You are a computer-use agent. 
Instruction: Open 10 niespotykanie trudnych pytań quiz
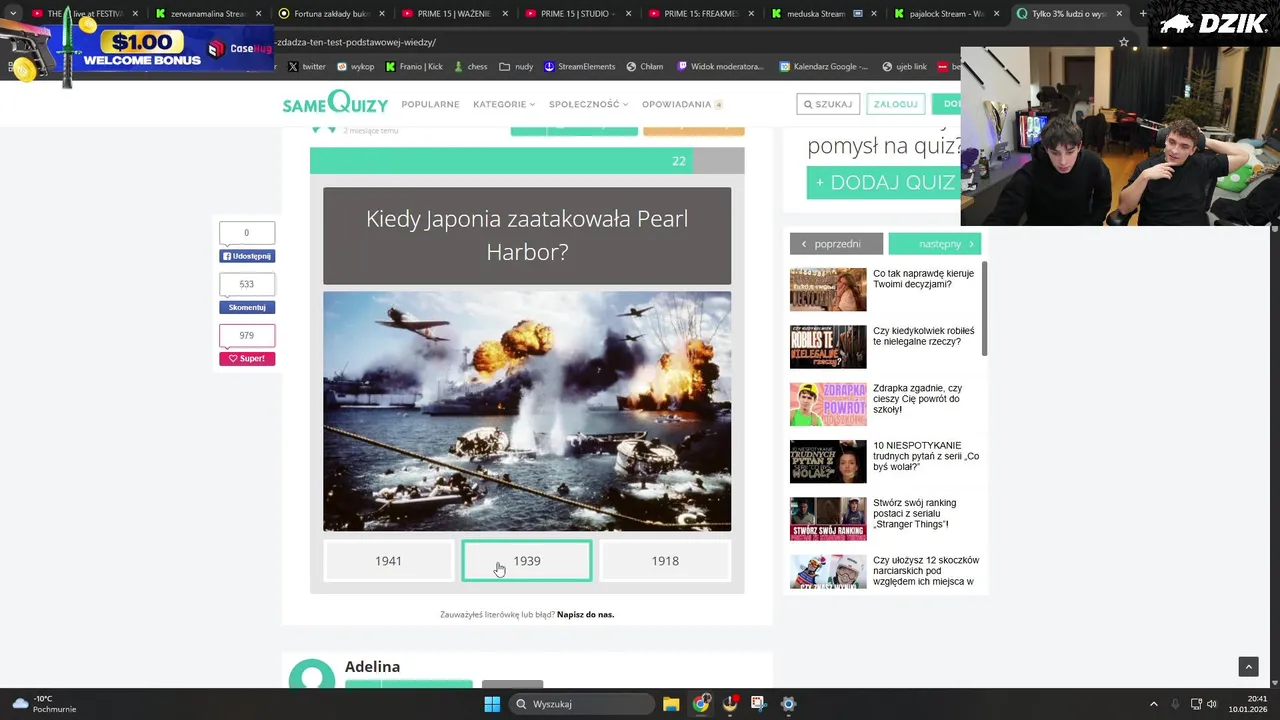(926, 456)
